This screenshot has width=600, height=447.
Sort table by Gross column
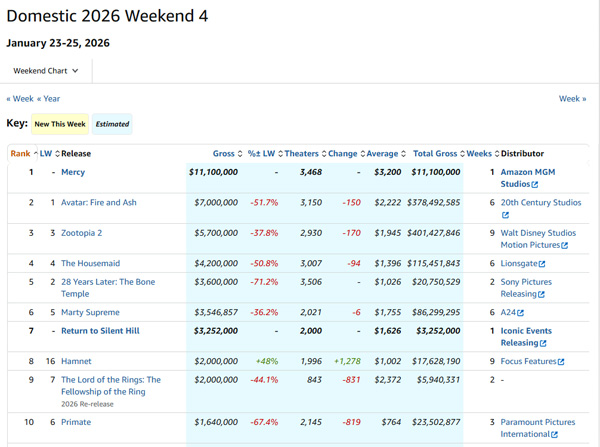pos(224,154)
